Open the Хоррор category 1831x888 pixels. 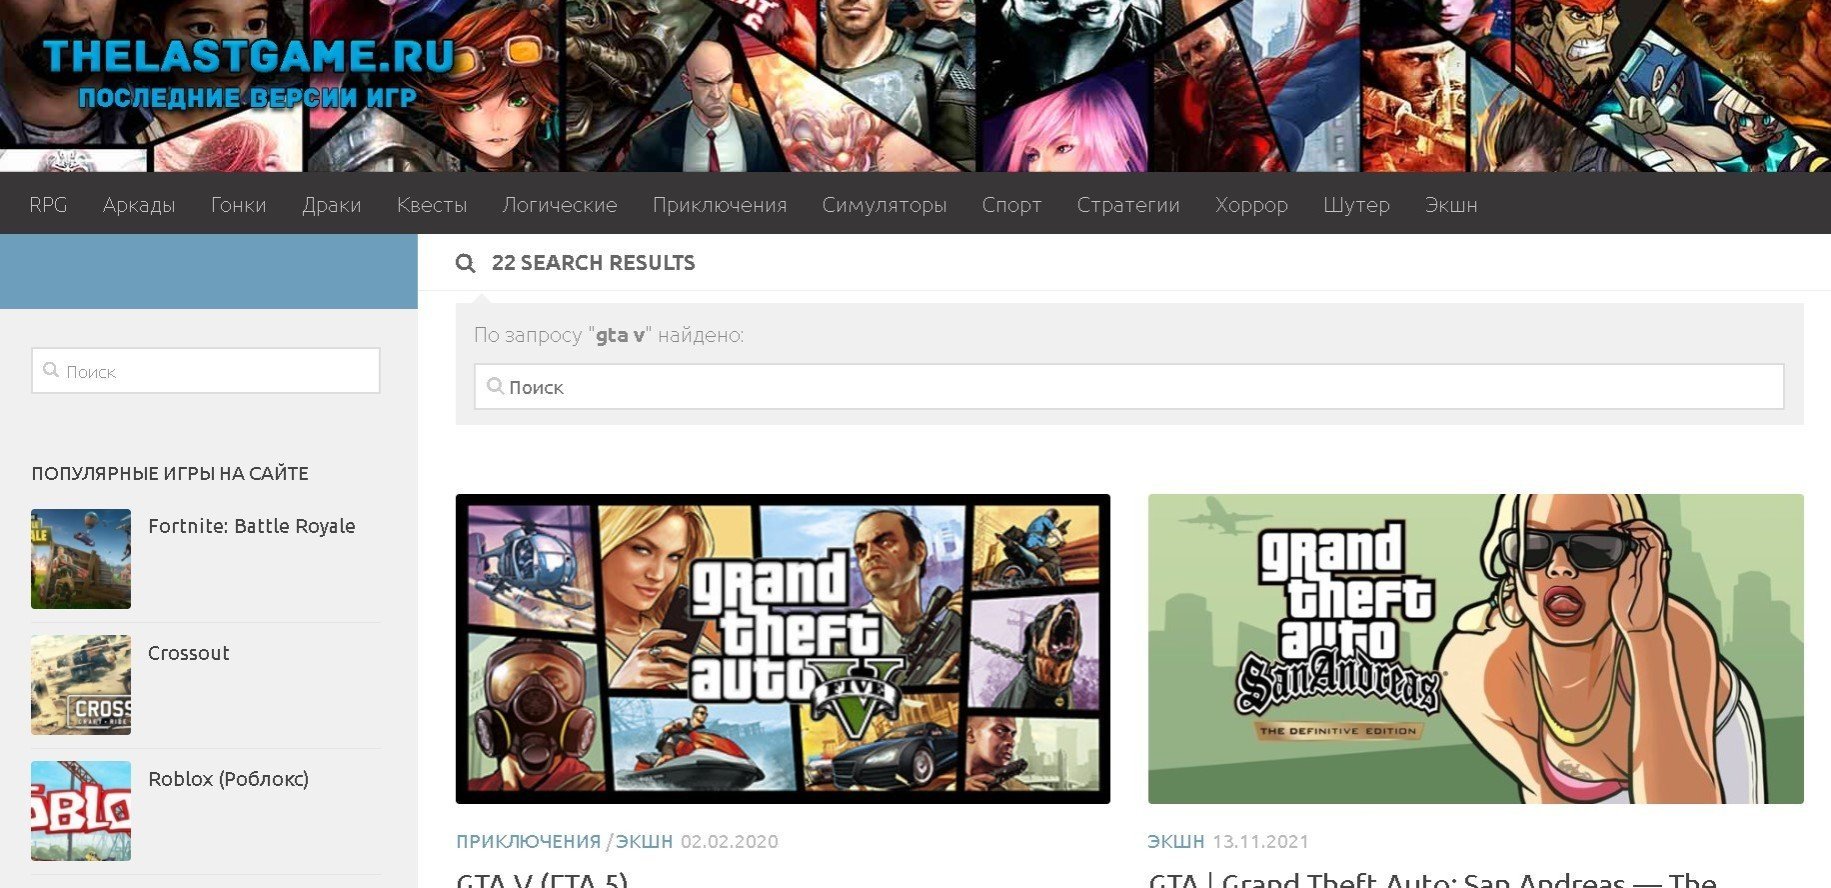1252,205
